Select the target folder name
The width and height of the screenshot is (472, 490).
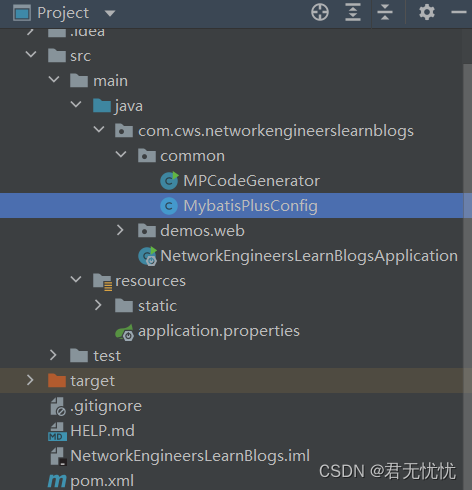click(x=92, y=381)
